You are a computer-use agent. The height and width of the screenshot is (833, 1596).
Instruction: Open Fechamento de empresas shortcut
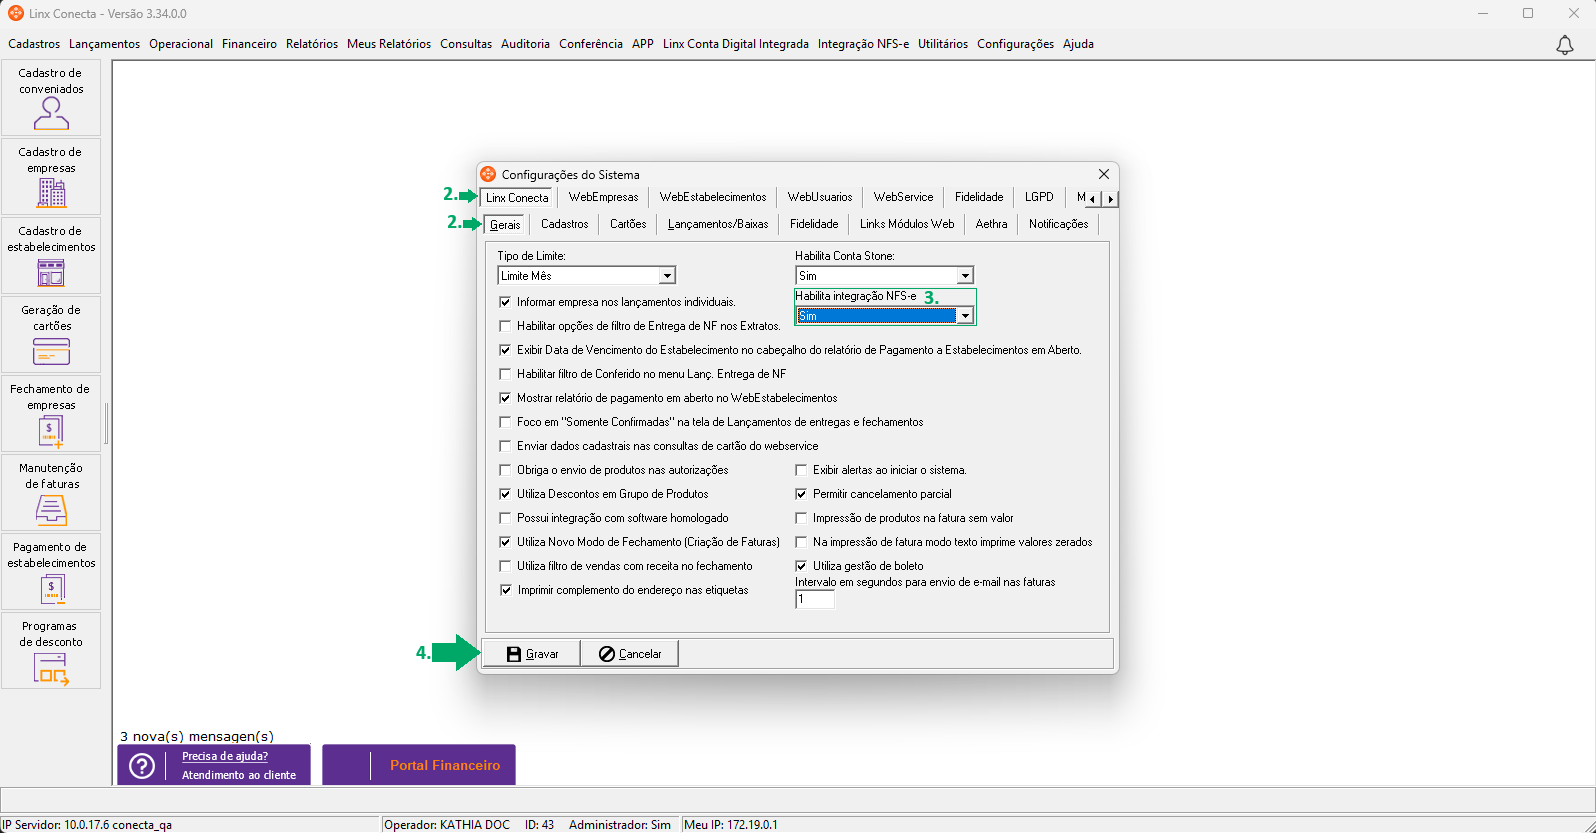(51, 414)
